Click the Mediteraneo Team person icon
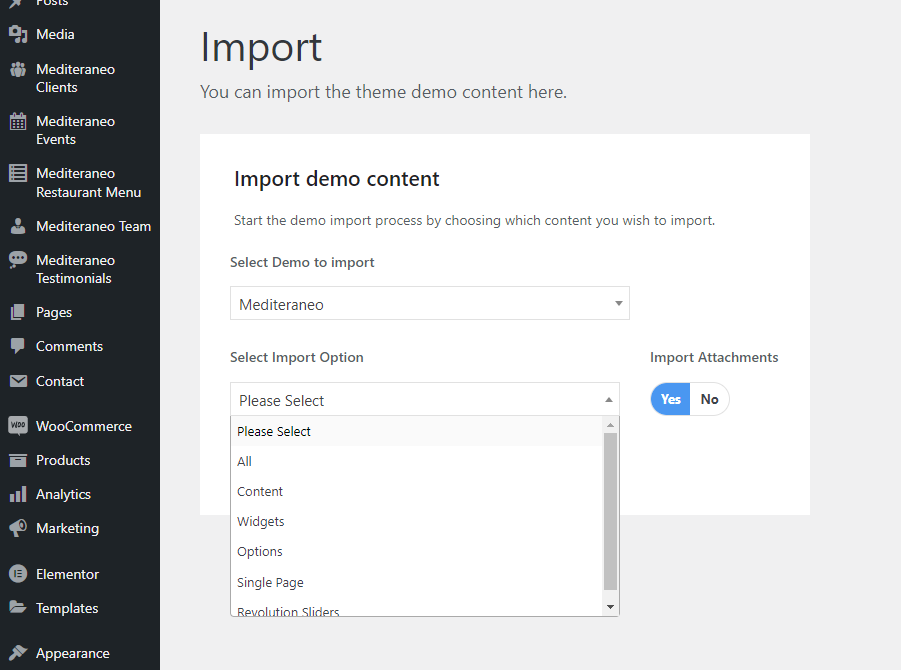Viewport: 901px width, 670px height. [x=18, y=226]
